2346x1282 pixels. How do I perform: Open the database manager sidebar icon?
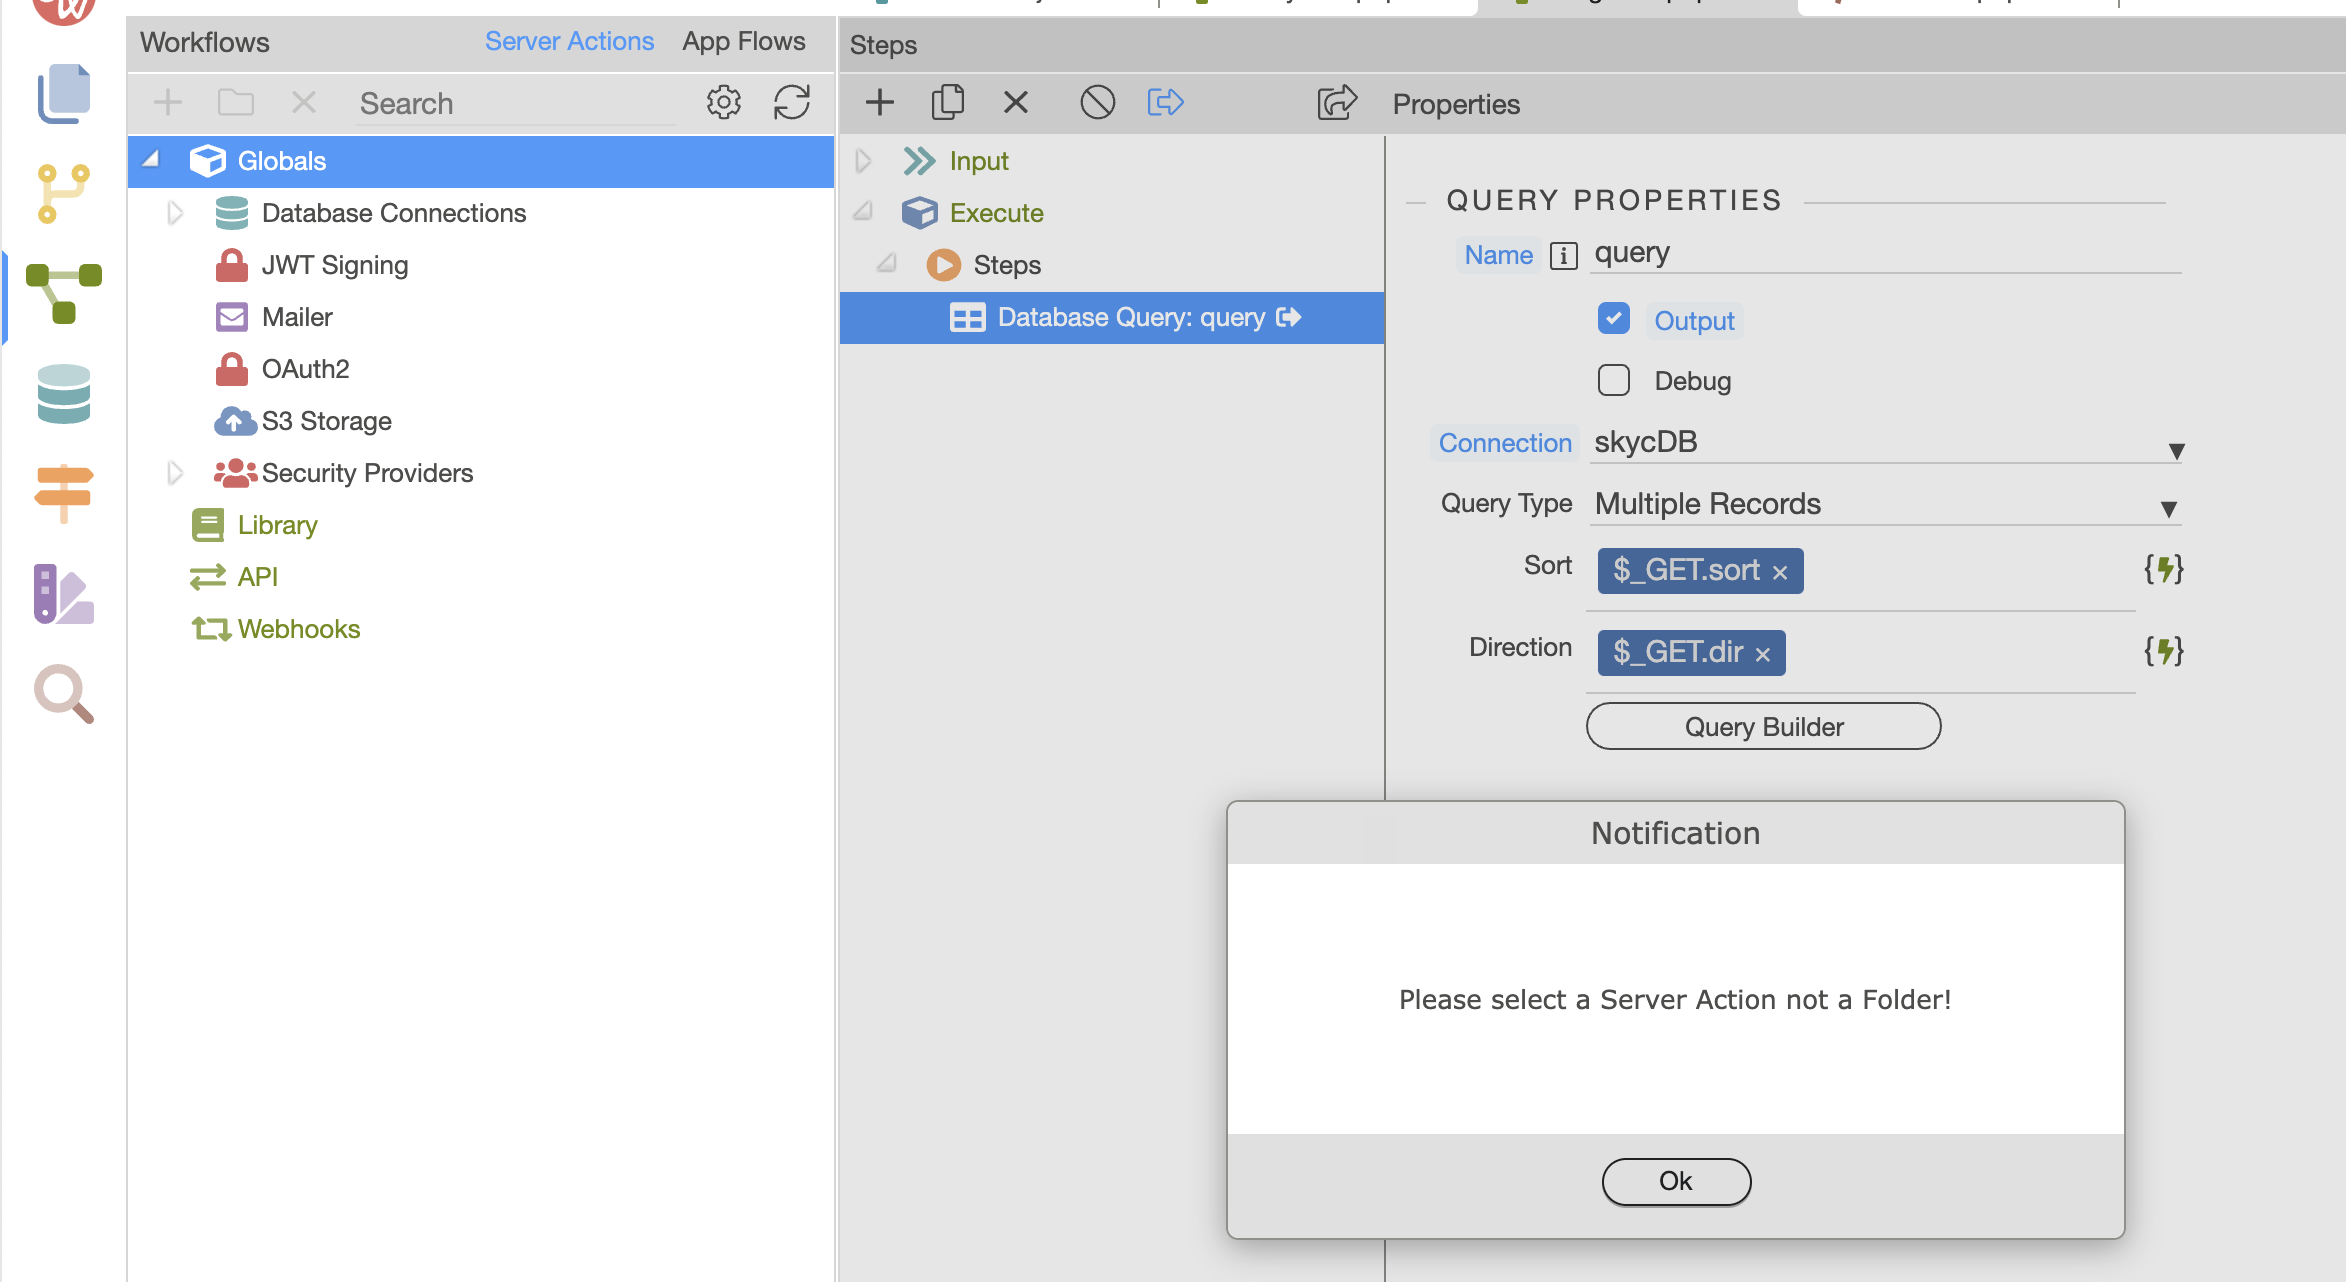(x=64, y=393)
